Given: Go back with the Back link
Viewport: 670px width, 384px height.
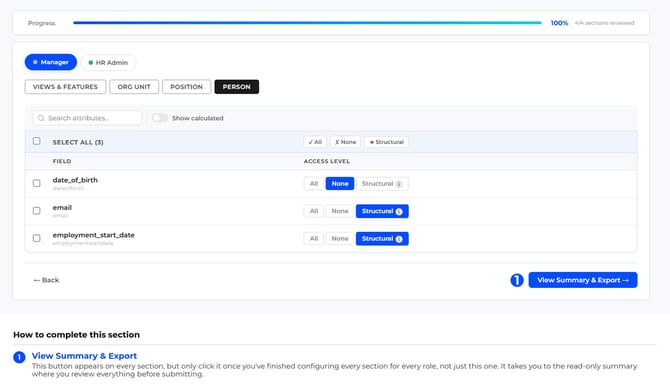Looking at the screenshot, I should point(46,280).
